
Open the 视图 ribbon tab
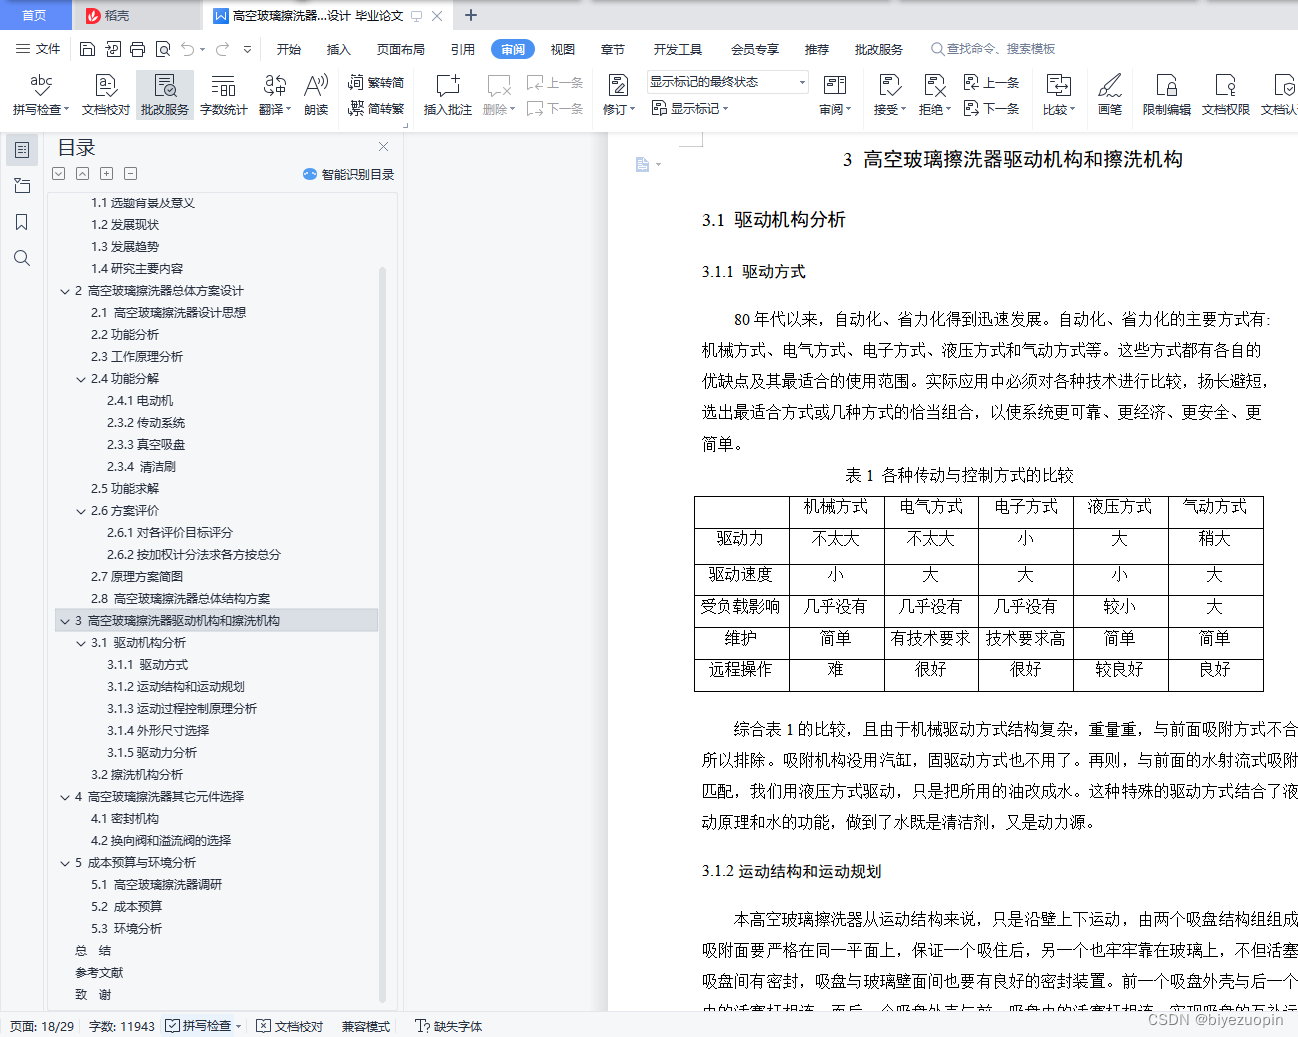click(563, 49)
